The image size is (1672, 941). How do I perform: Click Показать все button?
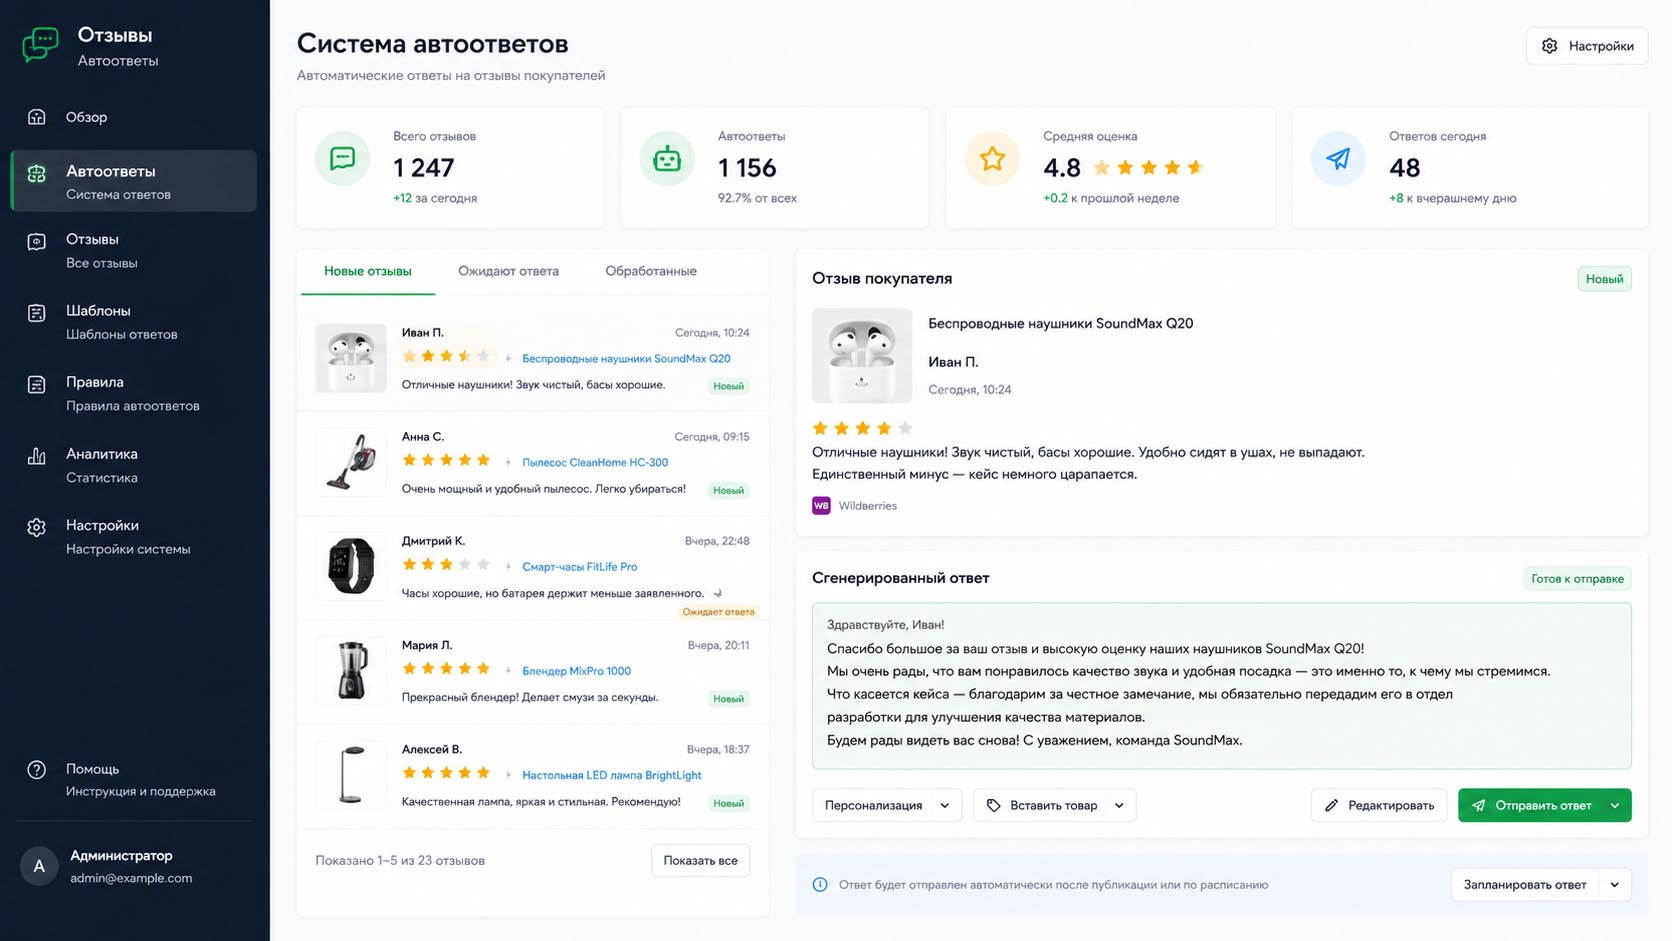[700, 860]
